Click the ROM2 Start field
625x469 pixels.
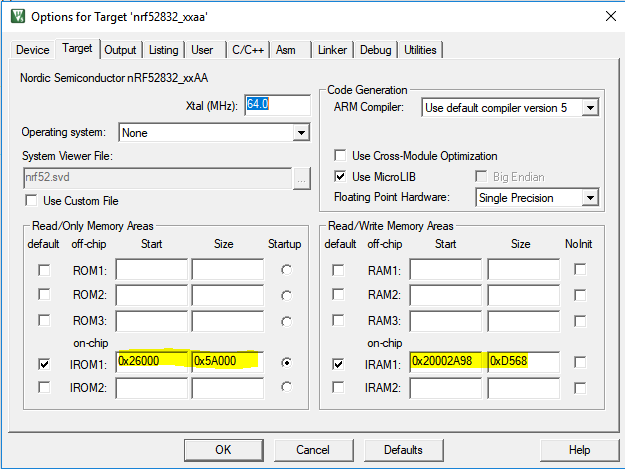pos(151,295)
